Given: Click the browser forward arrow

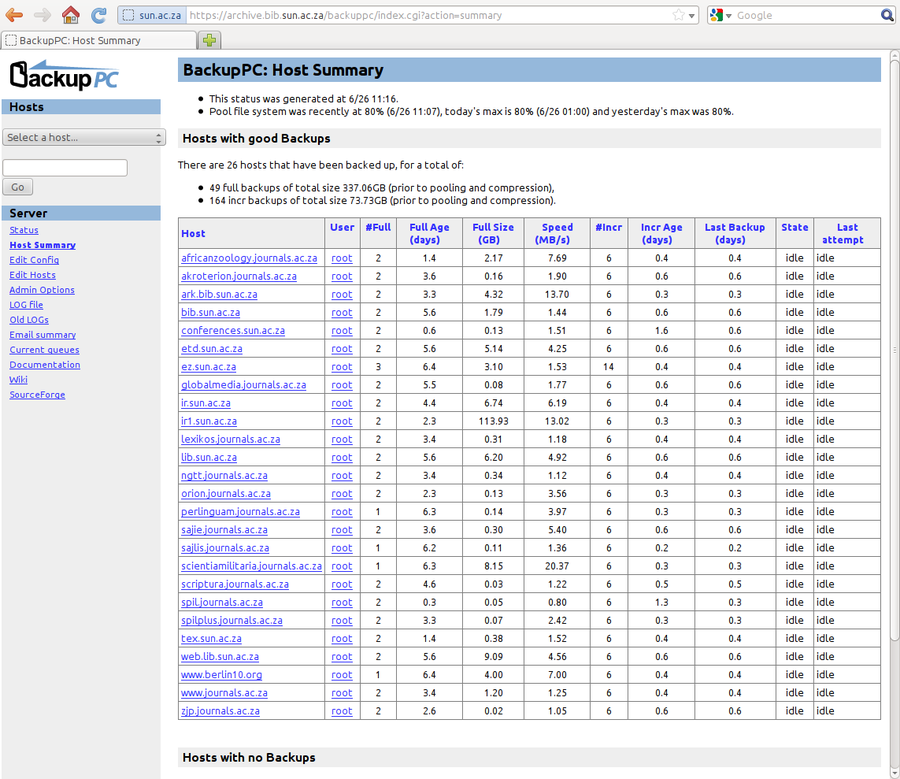Looking at the screenshot, I should (x=42, y=15).
